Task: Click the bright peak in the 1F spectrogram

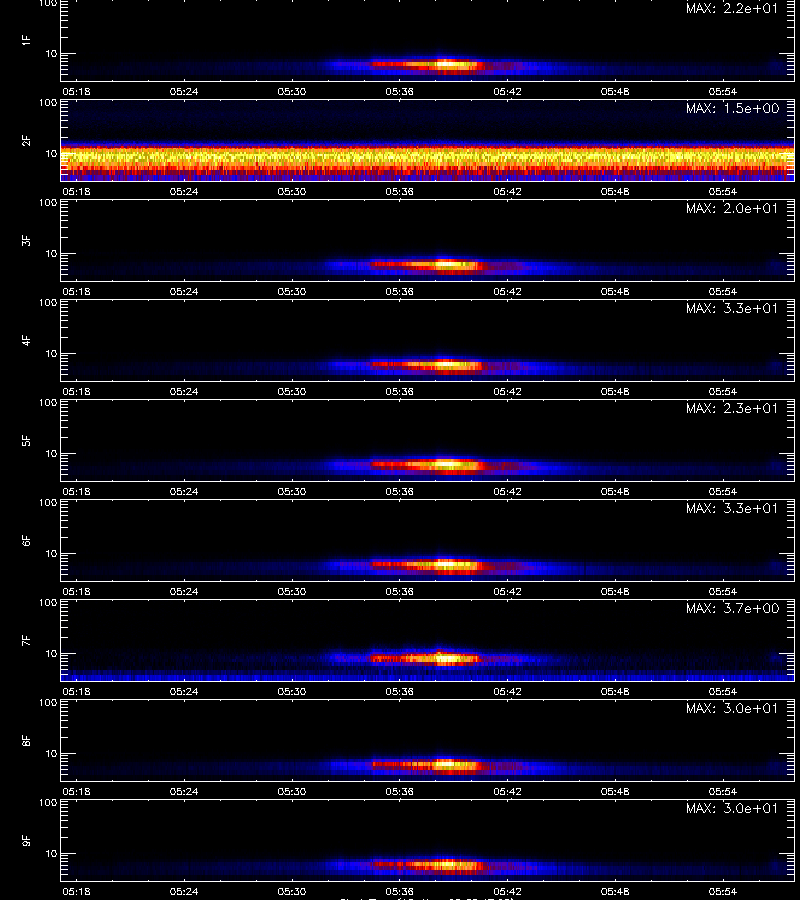Action: [446, 64]
